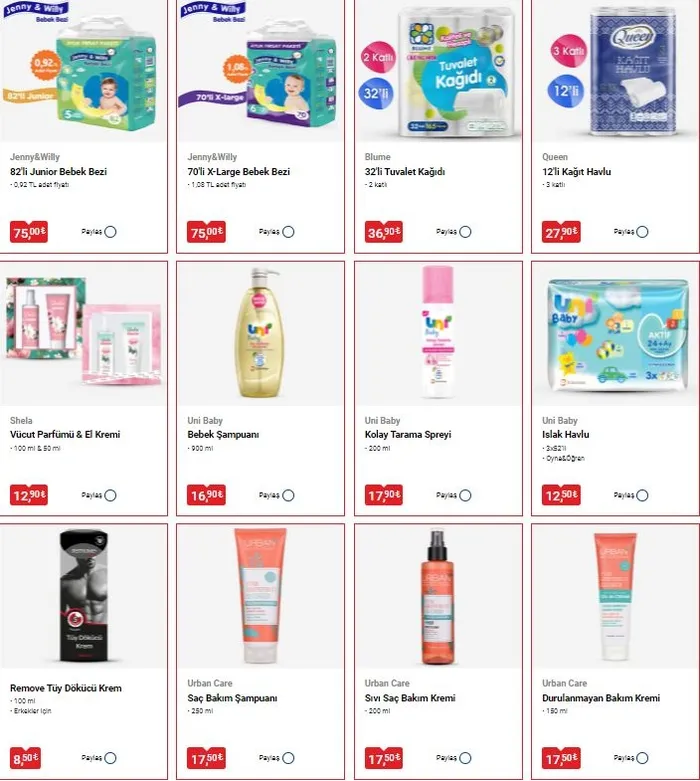Click the Uni Baby brand label above Islak Havlu
Image resolution: width=700 pixels, height=781 pixels.
[x=560, y=420]
